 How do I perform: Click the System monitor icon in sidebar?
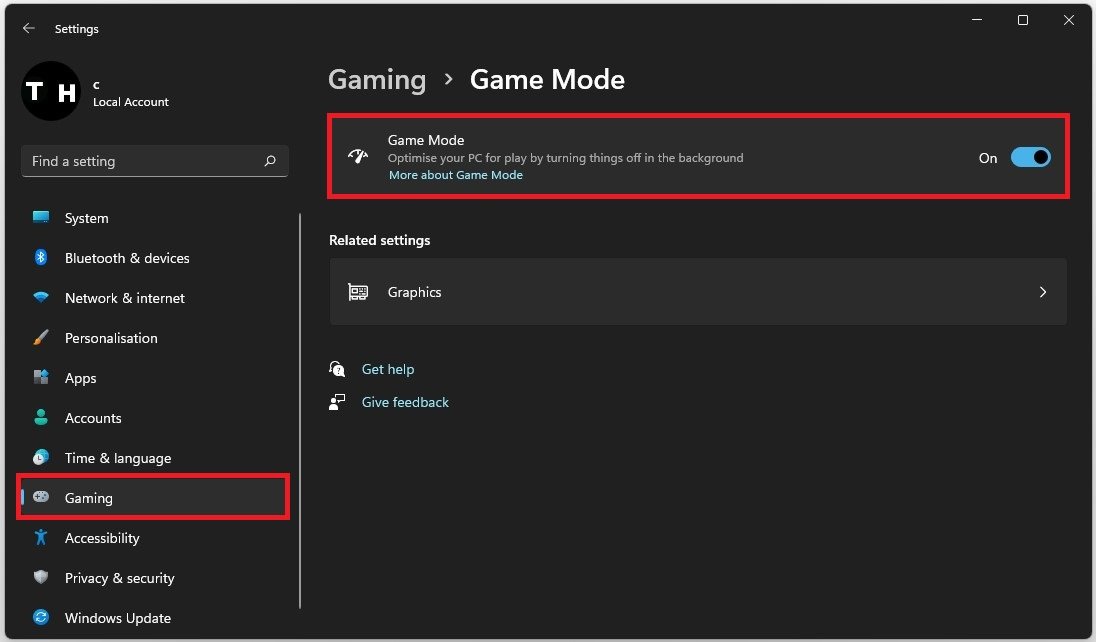click(41, 218)
